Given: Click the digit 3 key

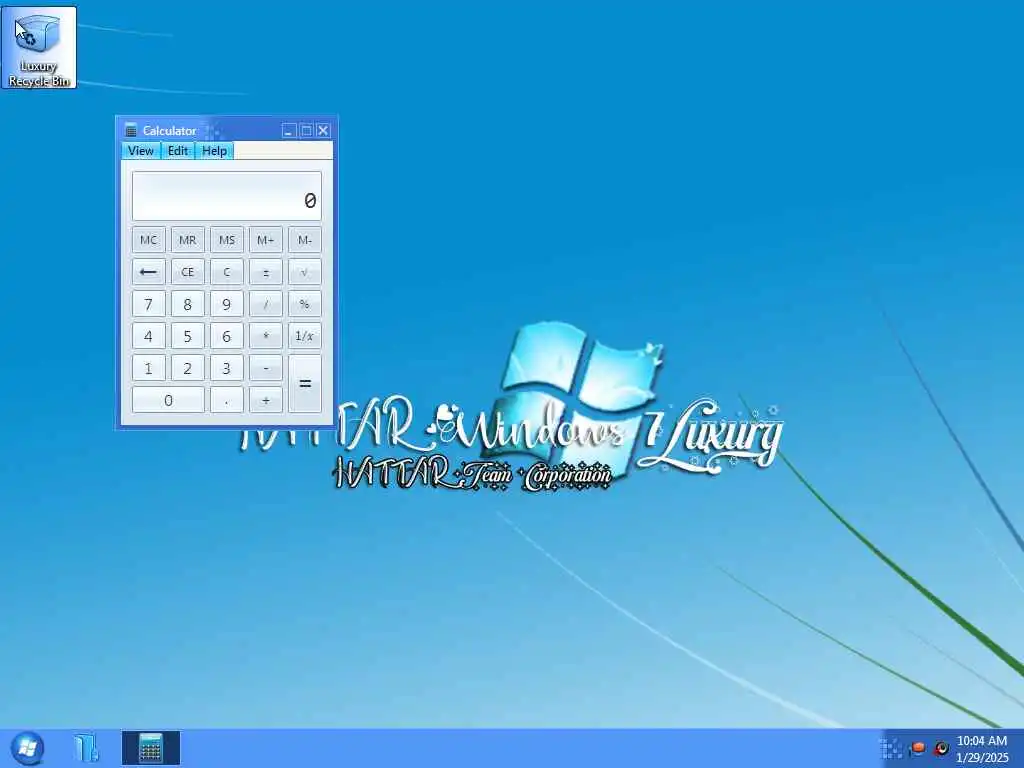Looking at the screenshot, I should tap(227, 368).
